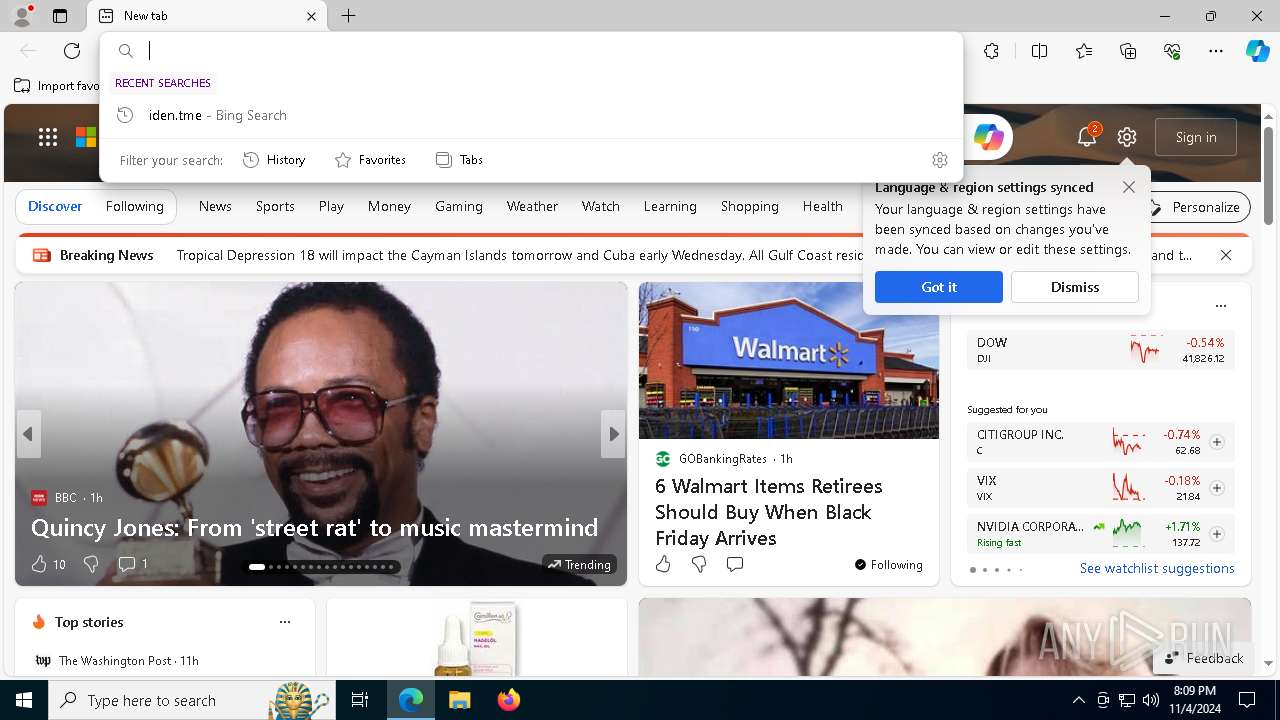Viewport: 1280px width, 720px height.
Task: Open the Personalize button
Action: tap(1195, 207)
